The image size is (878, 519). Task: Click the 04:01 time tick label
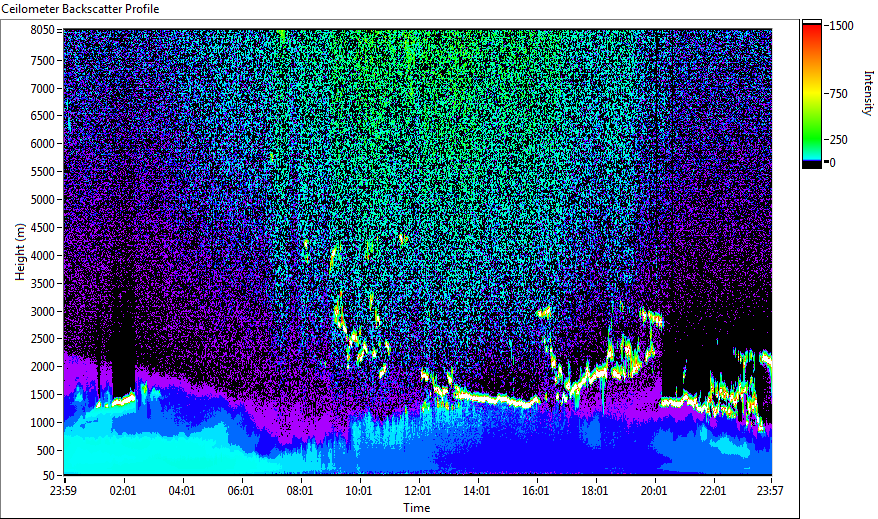[182, 491]
